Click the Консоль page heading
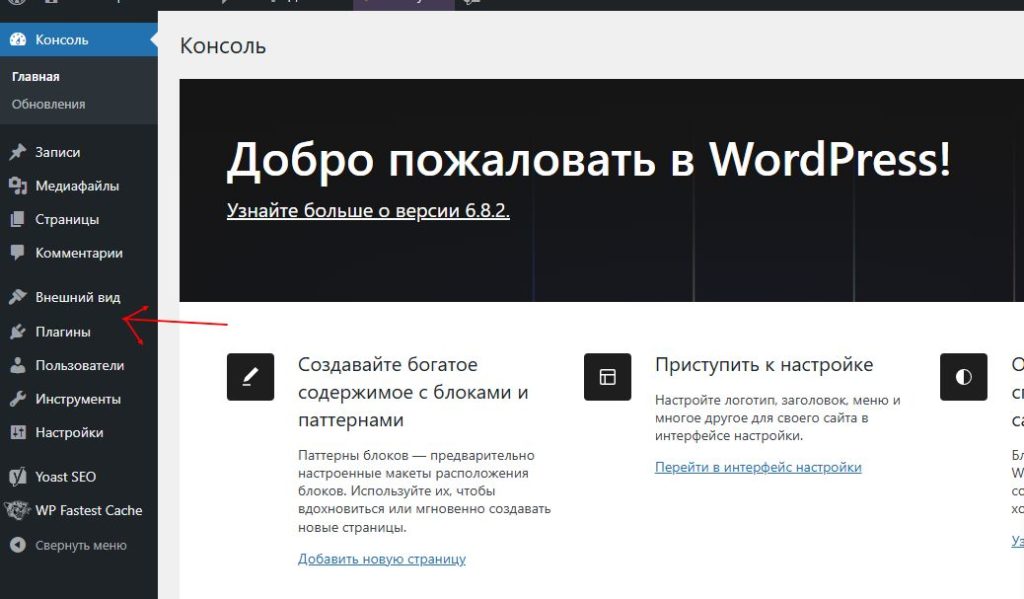This screenshot has width=1024, height=599. click(x=223, y=46)
